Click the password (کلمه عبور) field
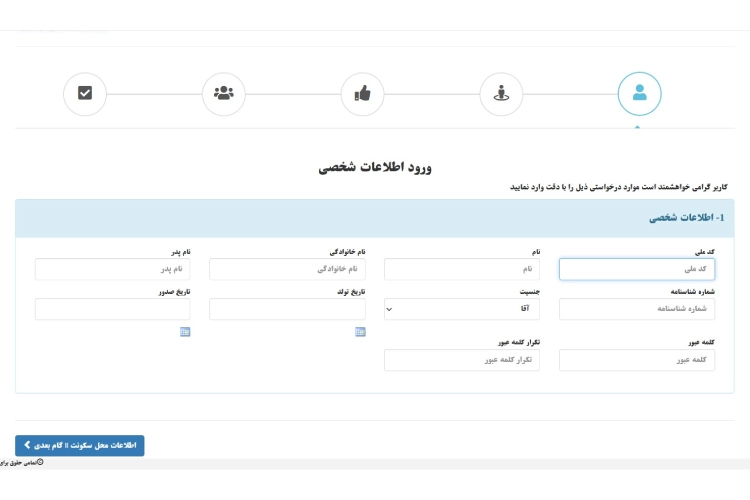 coord(636,360)
